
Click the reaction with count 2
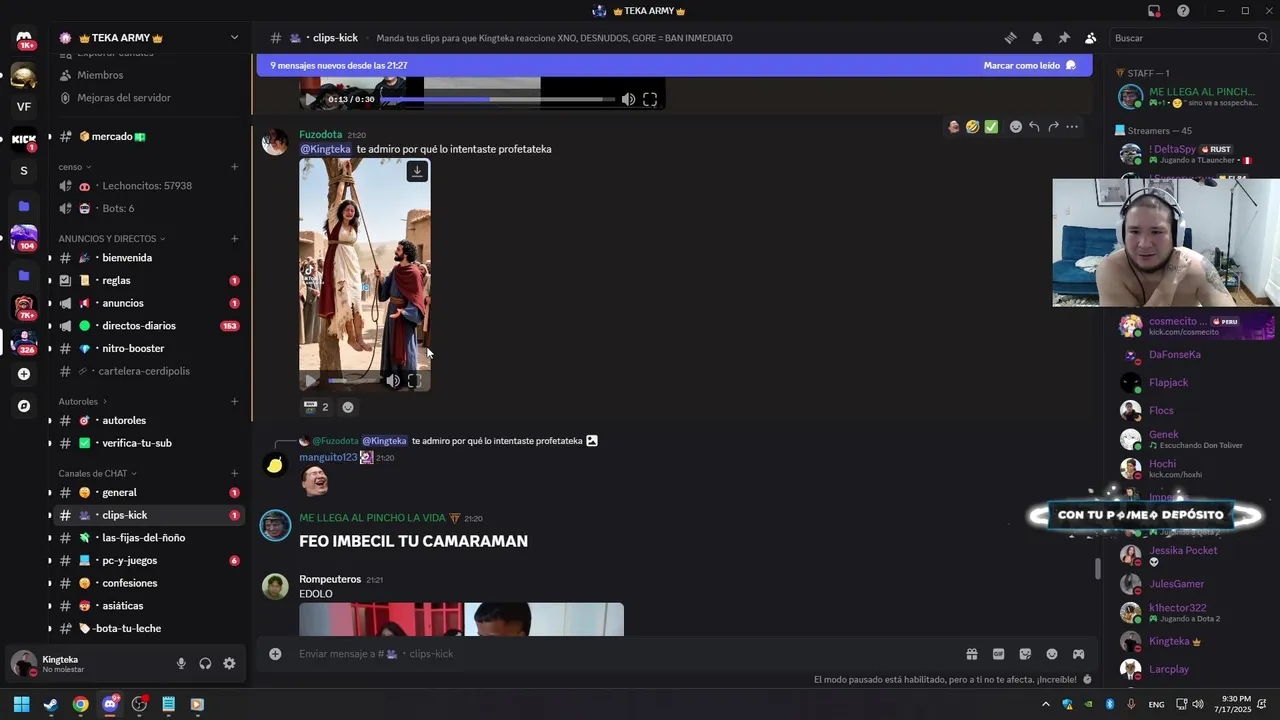(317, 407)
